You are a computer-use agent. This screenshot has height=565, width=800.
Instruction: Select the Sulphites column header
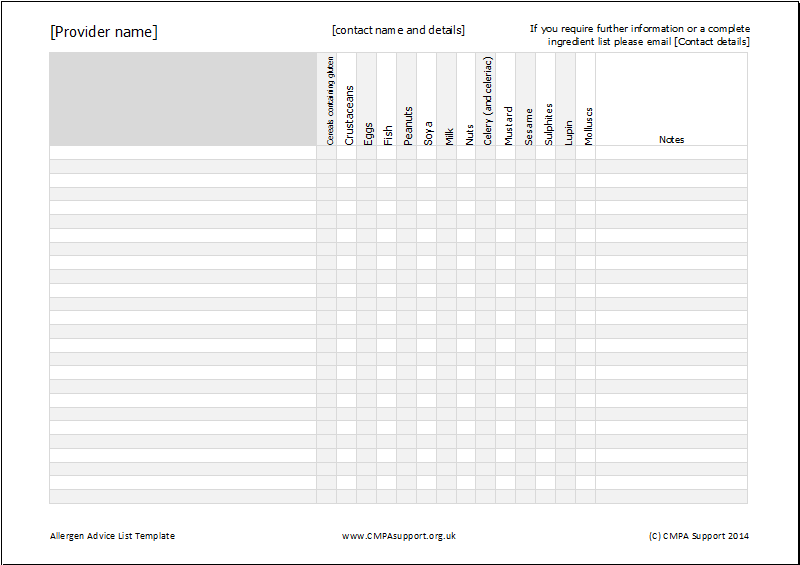click(x=548, y=125)
